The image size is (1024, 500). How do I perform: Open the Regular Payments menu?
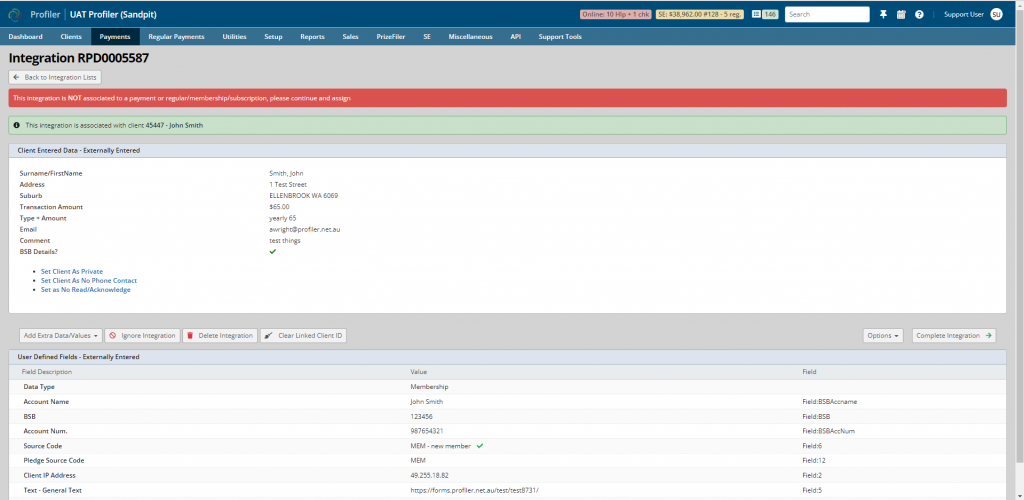coord(176,37)
